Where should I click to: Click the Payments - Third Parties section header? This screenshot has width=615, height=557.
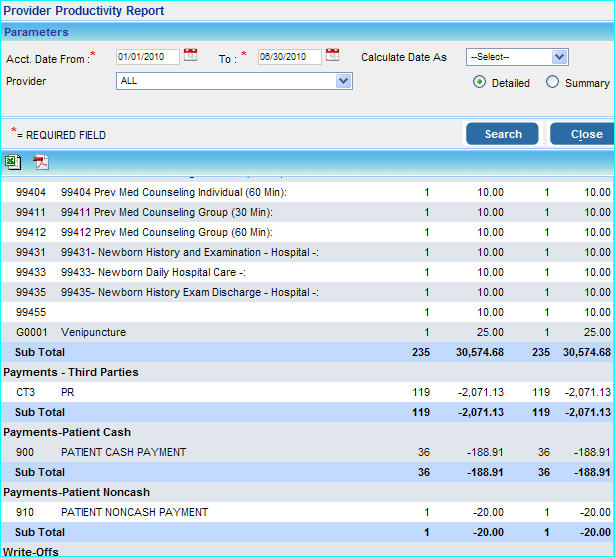(71, 372)
